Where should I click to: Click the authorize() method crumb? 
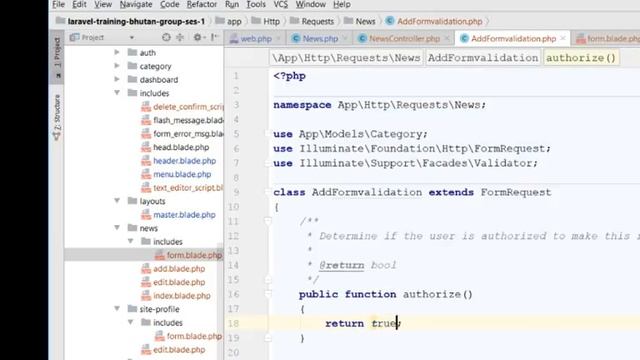click(x=581, y=58)
